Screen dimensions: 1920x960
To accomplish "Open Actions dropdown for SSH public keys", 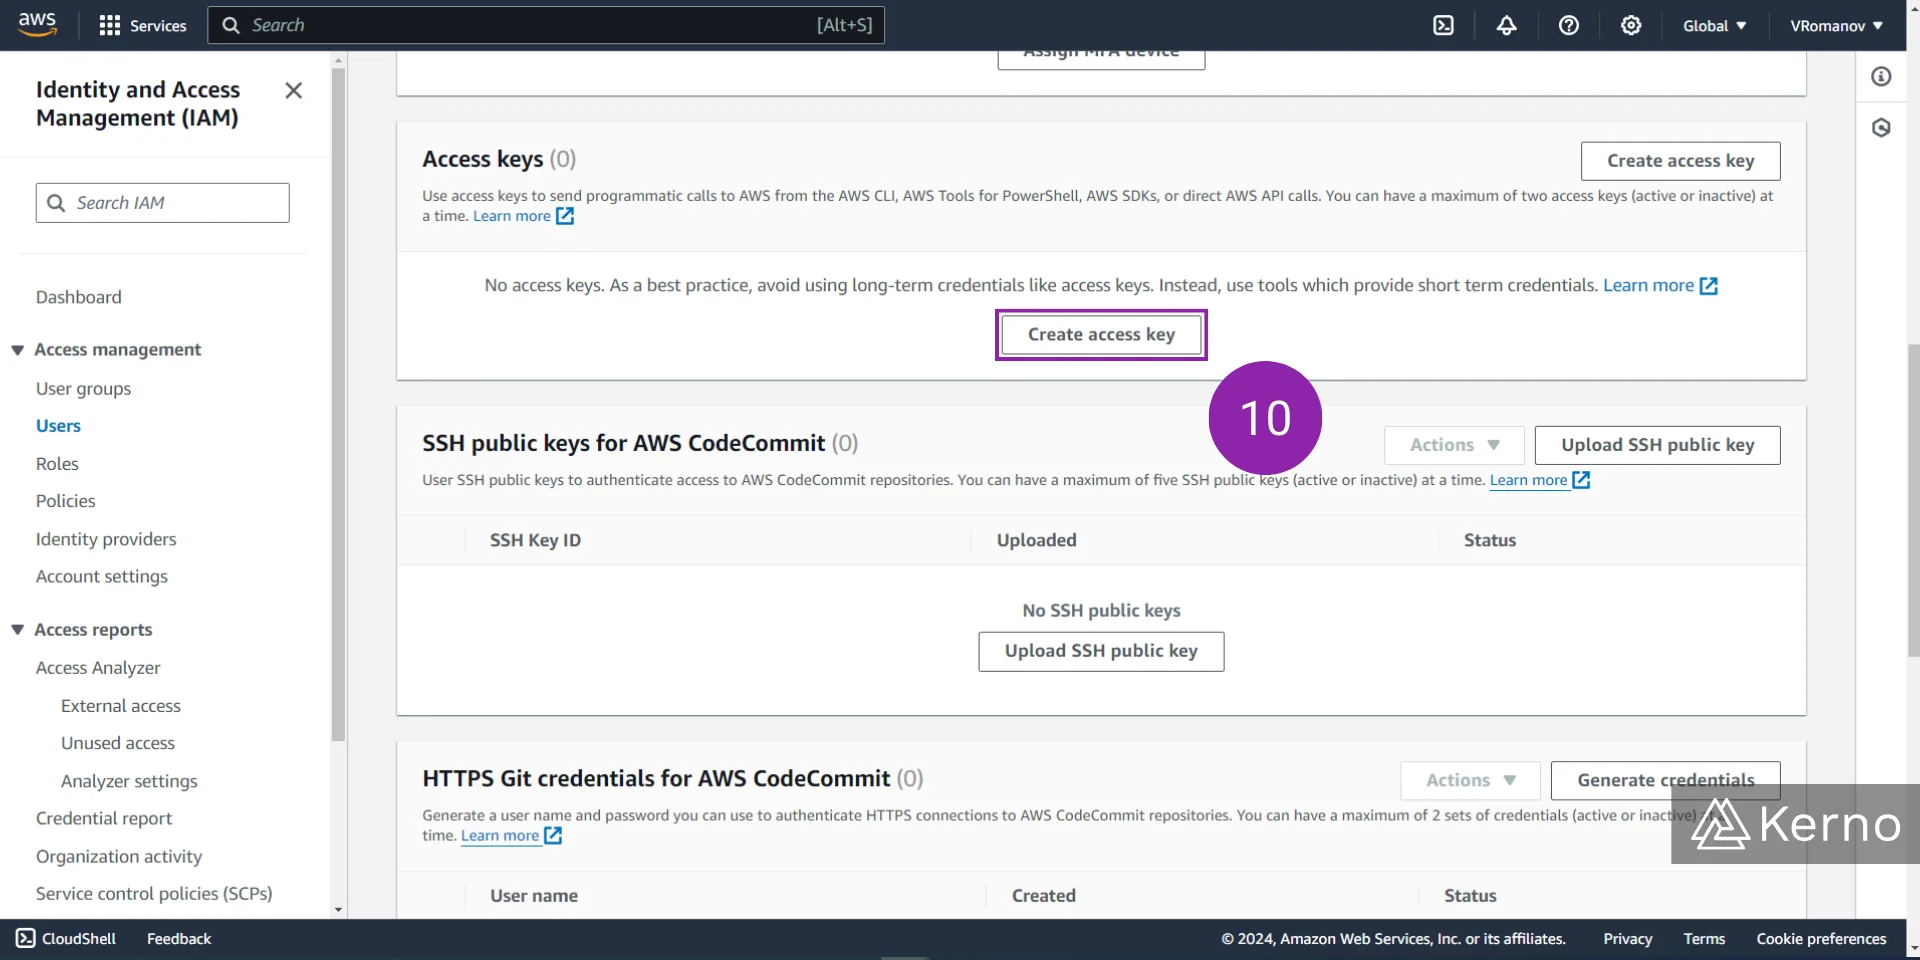I will pyautogui.click(x=1454, y=445).
